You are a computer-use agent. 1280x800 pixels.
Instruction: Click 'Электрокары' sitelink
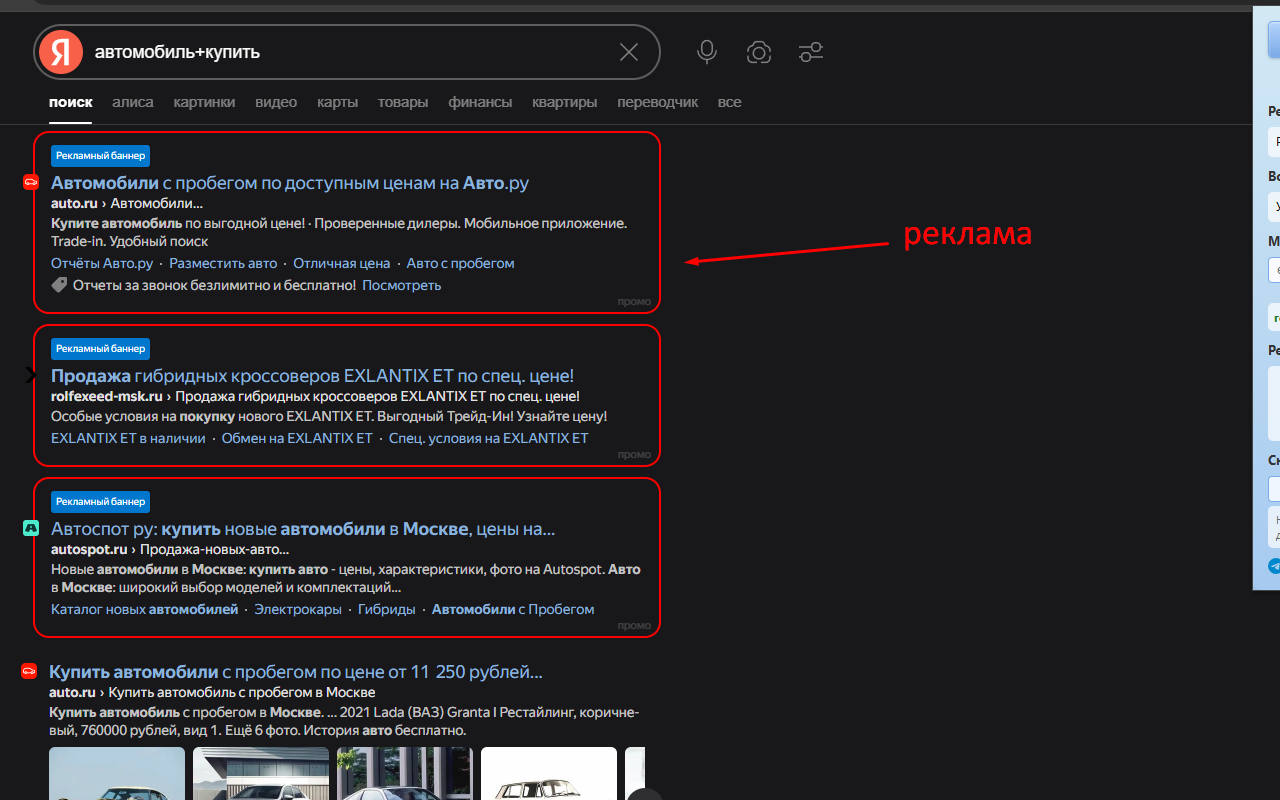[x=298, y=609]
